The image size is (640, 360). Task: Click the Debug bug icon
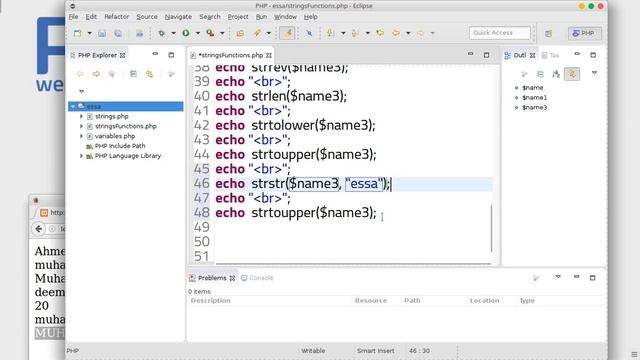coord(162,33)
